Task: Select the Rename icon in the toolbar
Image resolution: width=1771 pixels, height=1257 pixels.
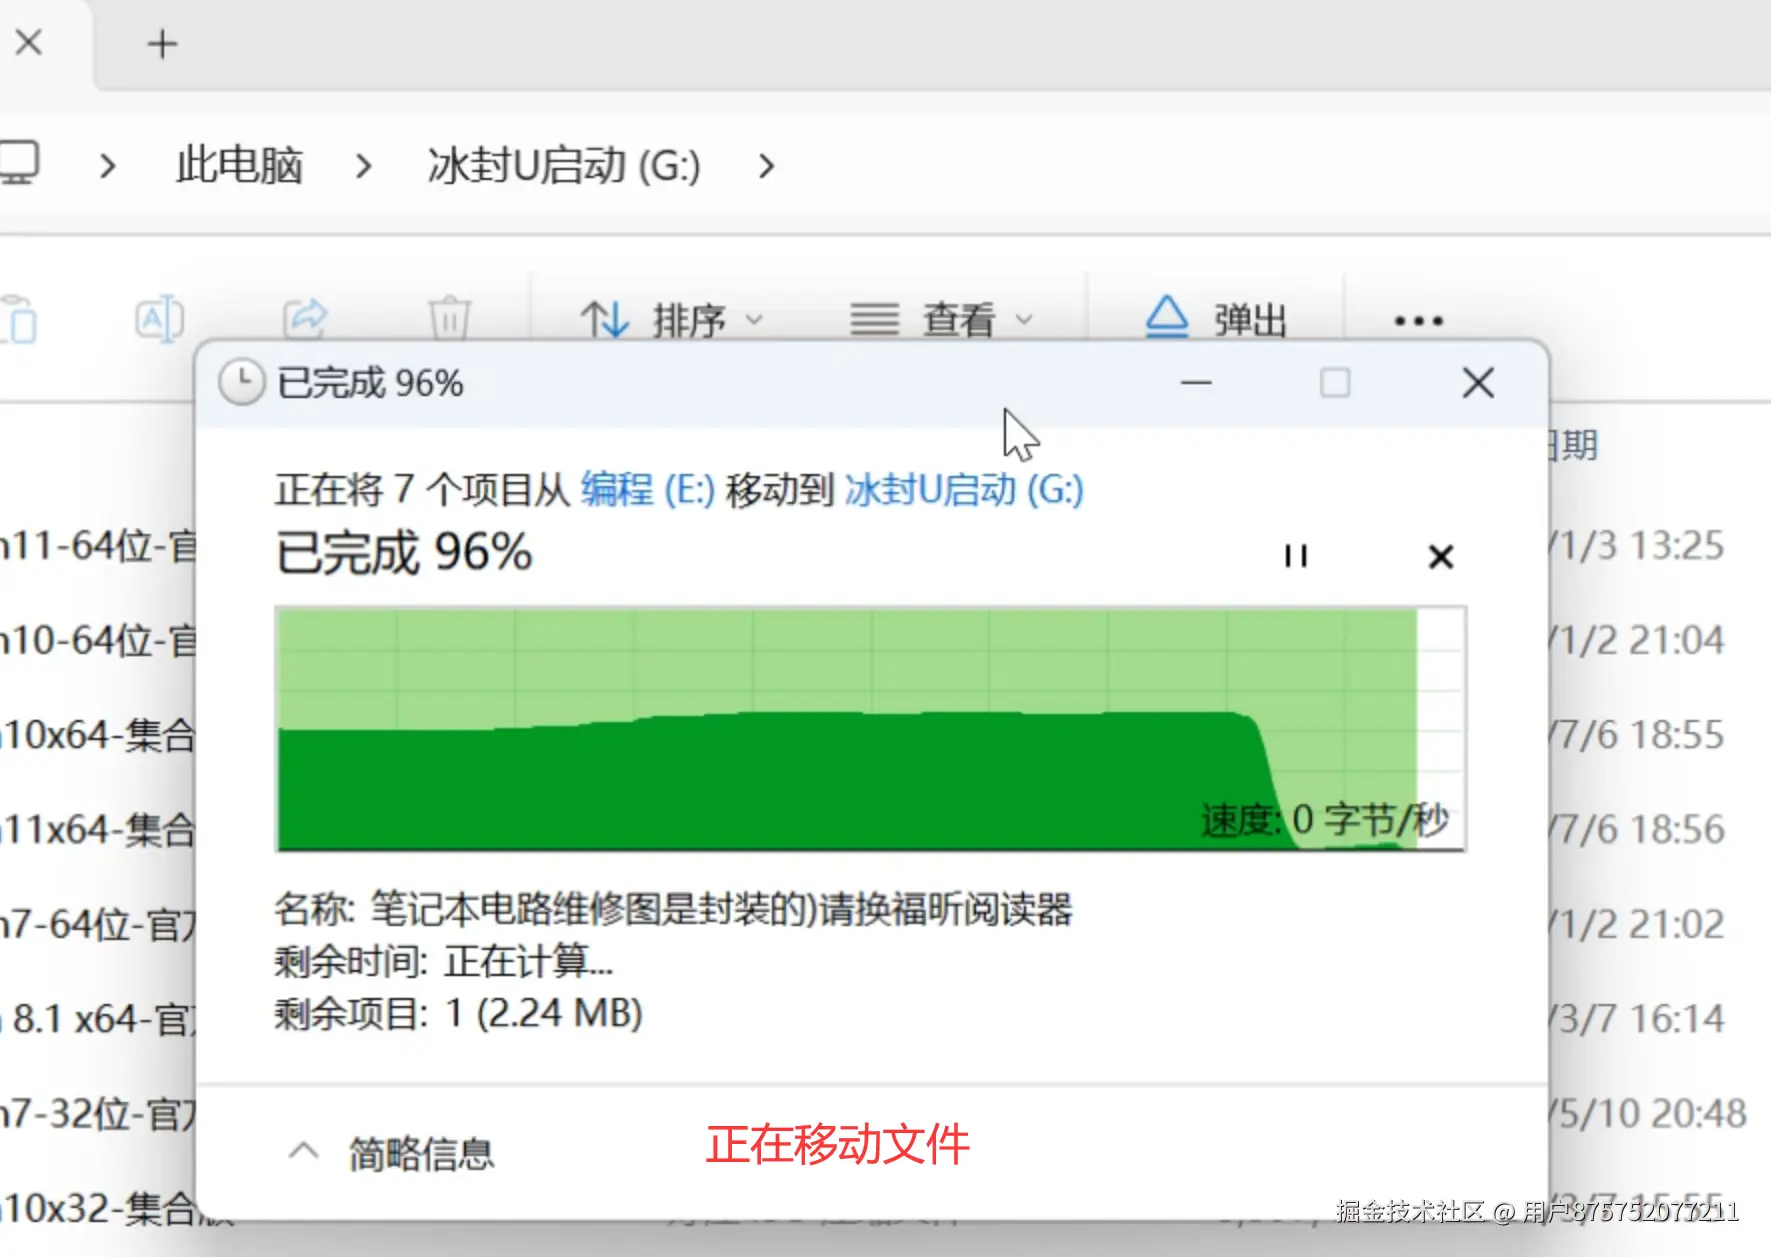Action: (x=158, y=318)
